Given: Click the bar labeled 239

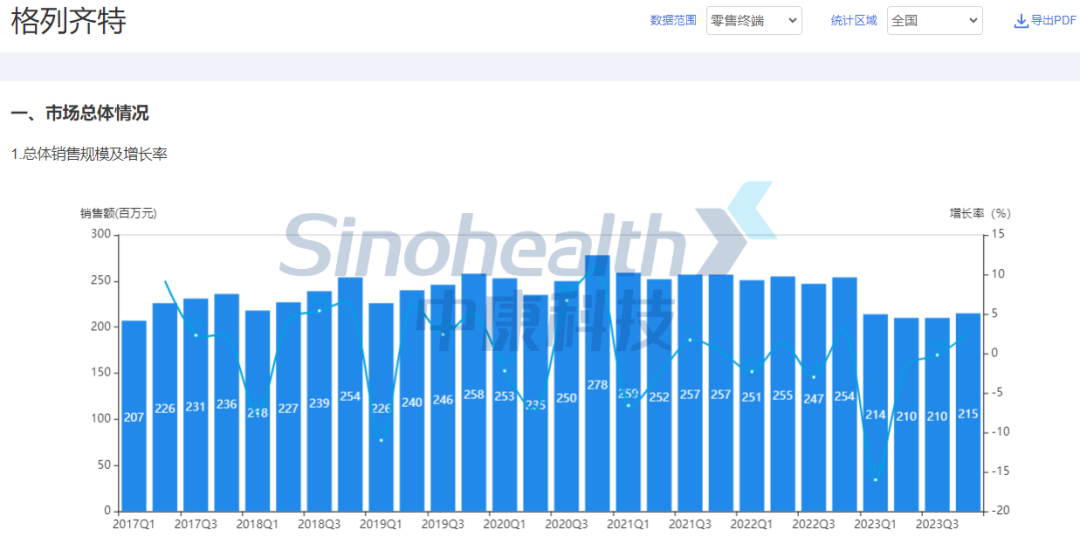Looking at the screenshot, I should 320,401.
